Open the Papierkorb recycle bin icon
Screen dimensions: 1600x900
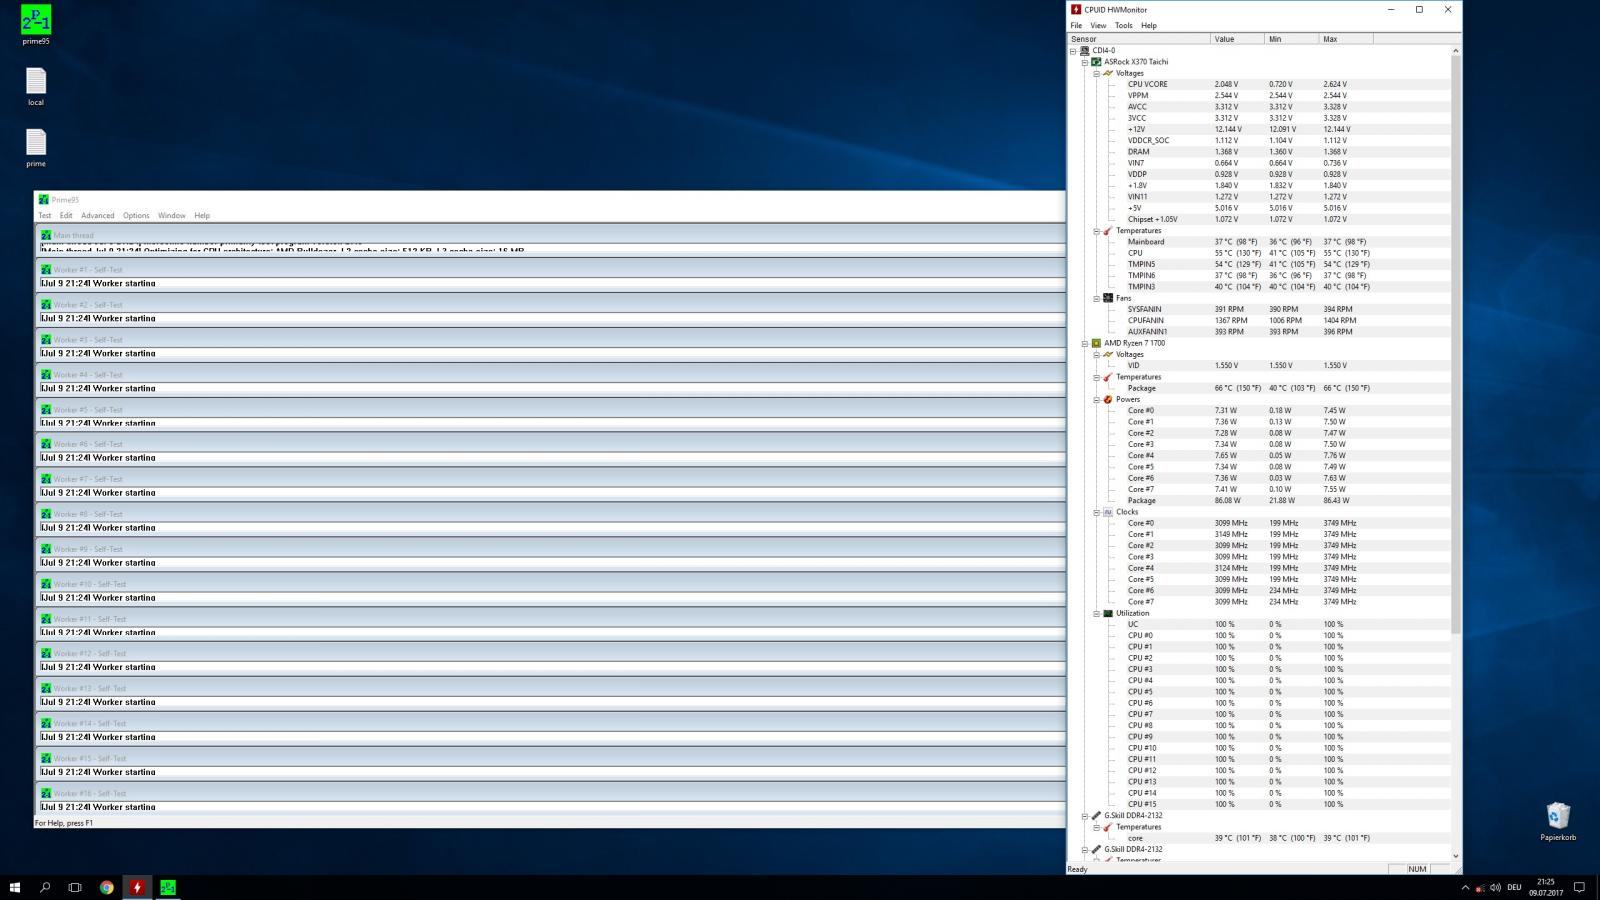pos(1557,821)
